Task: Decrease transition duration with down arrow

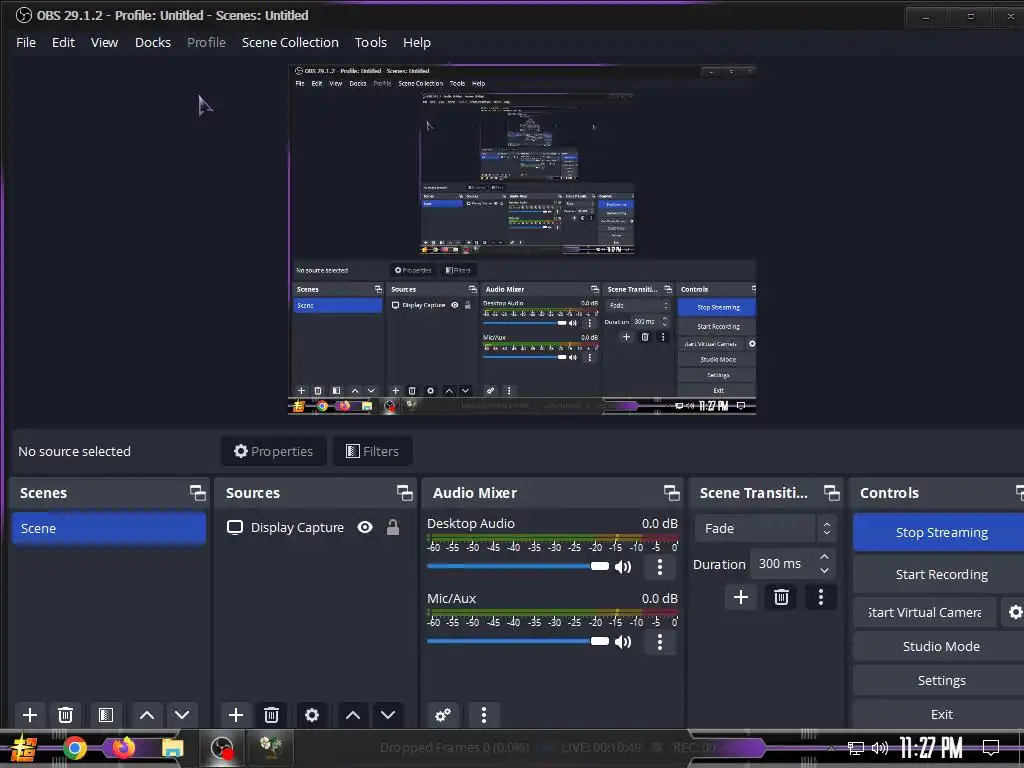Action: tap(824, 571)
